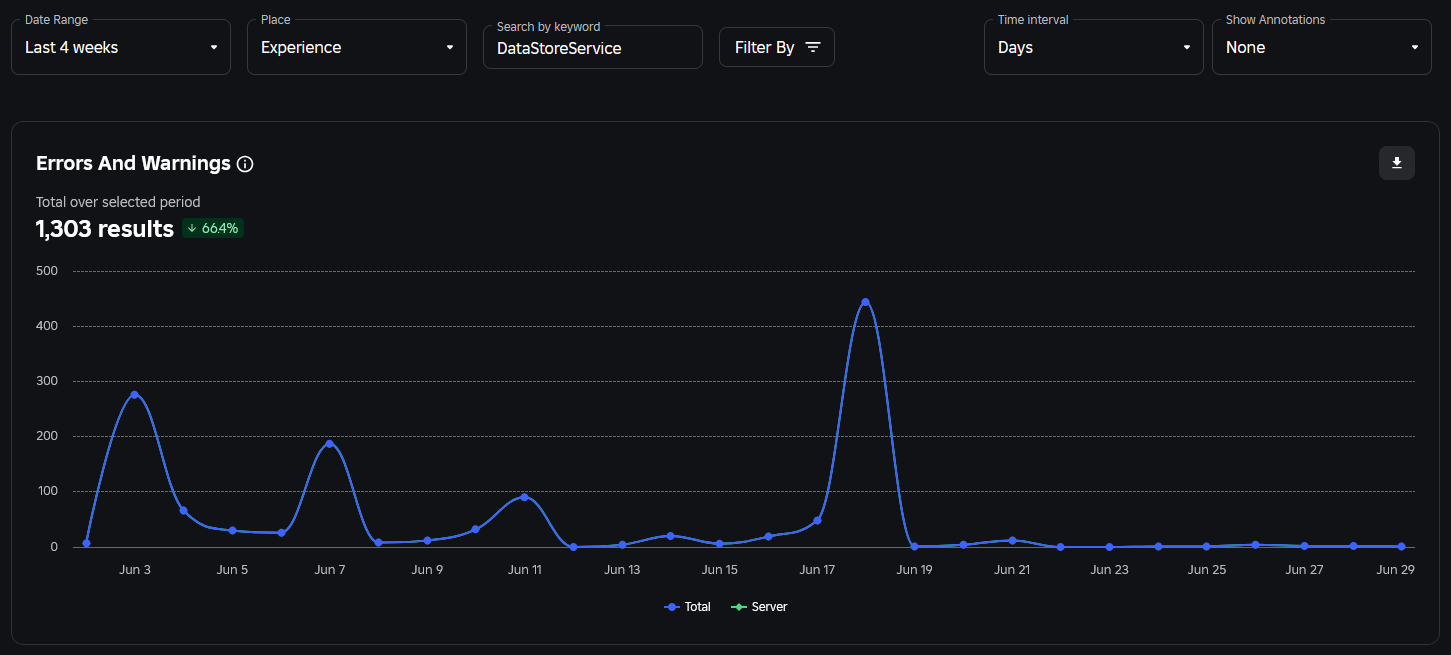The image size is (1451, 655).
Task: Click the Jun 19 axis label
Action: 914,570
